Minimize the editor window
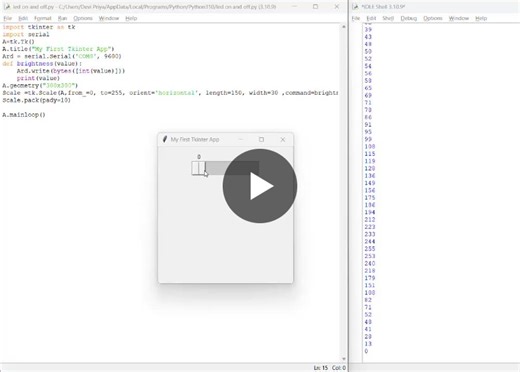This screenshot has height=372, width=520. click(x=294, y=7)
